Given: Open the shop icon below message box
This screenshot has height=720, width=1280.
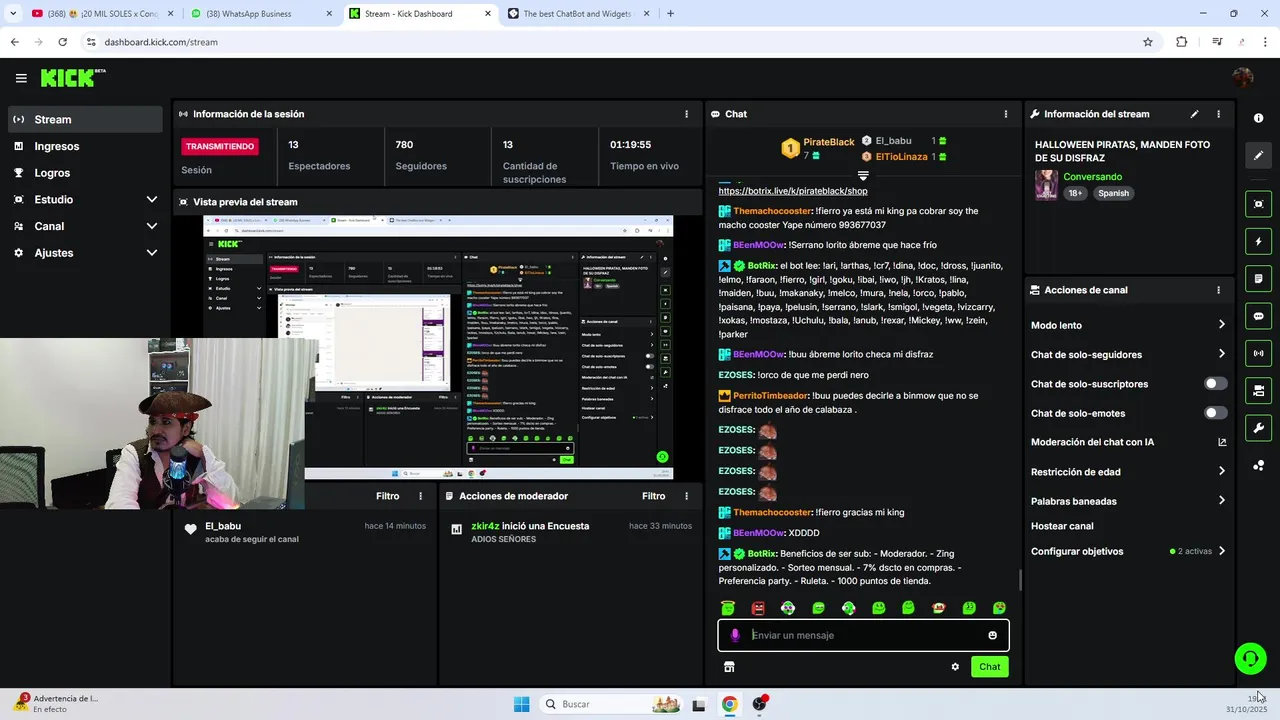Looking at the screenshot, I should (x=729, y=667).
